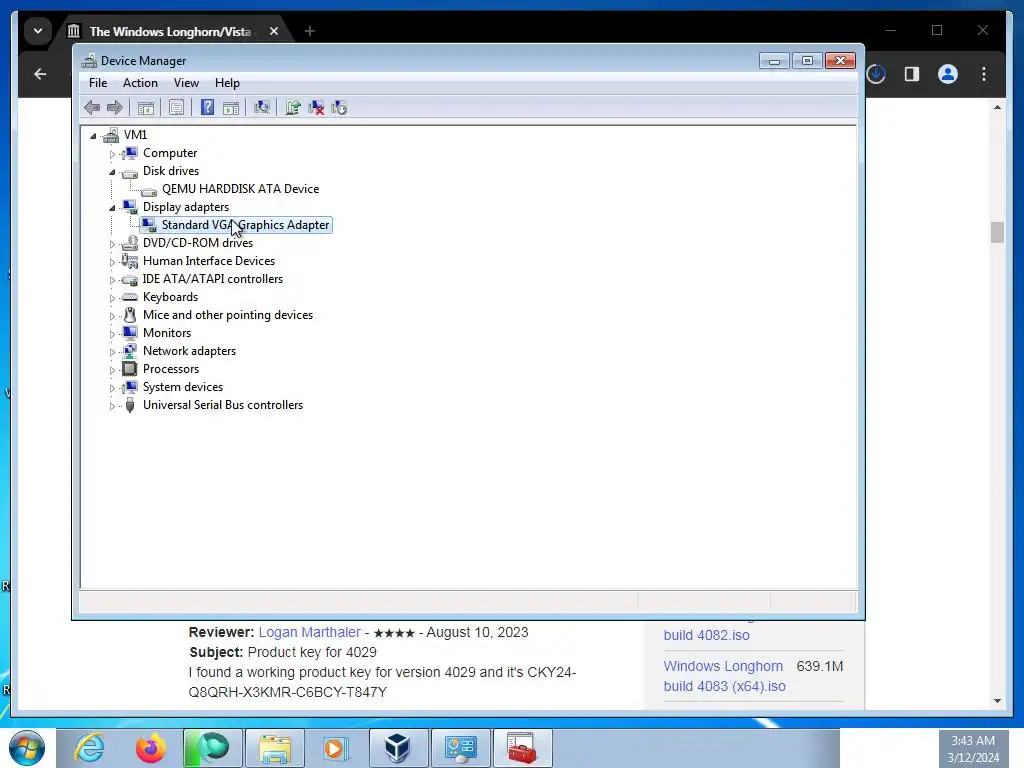Screen dimensions: 1024x768
Task: Expand the DVD/CD-ROM drives category
Action: coord(112,244)
